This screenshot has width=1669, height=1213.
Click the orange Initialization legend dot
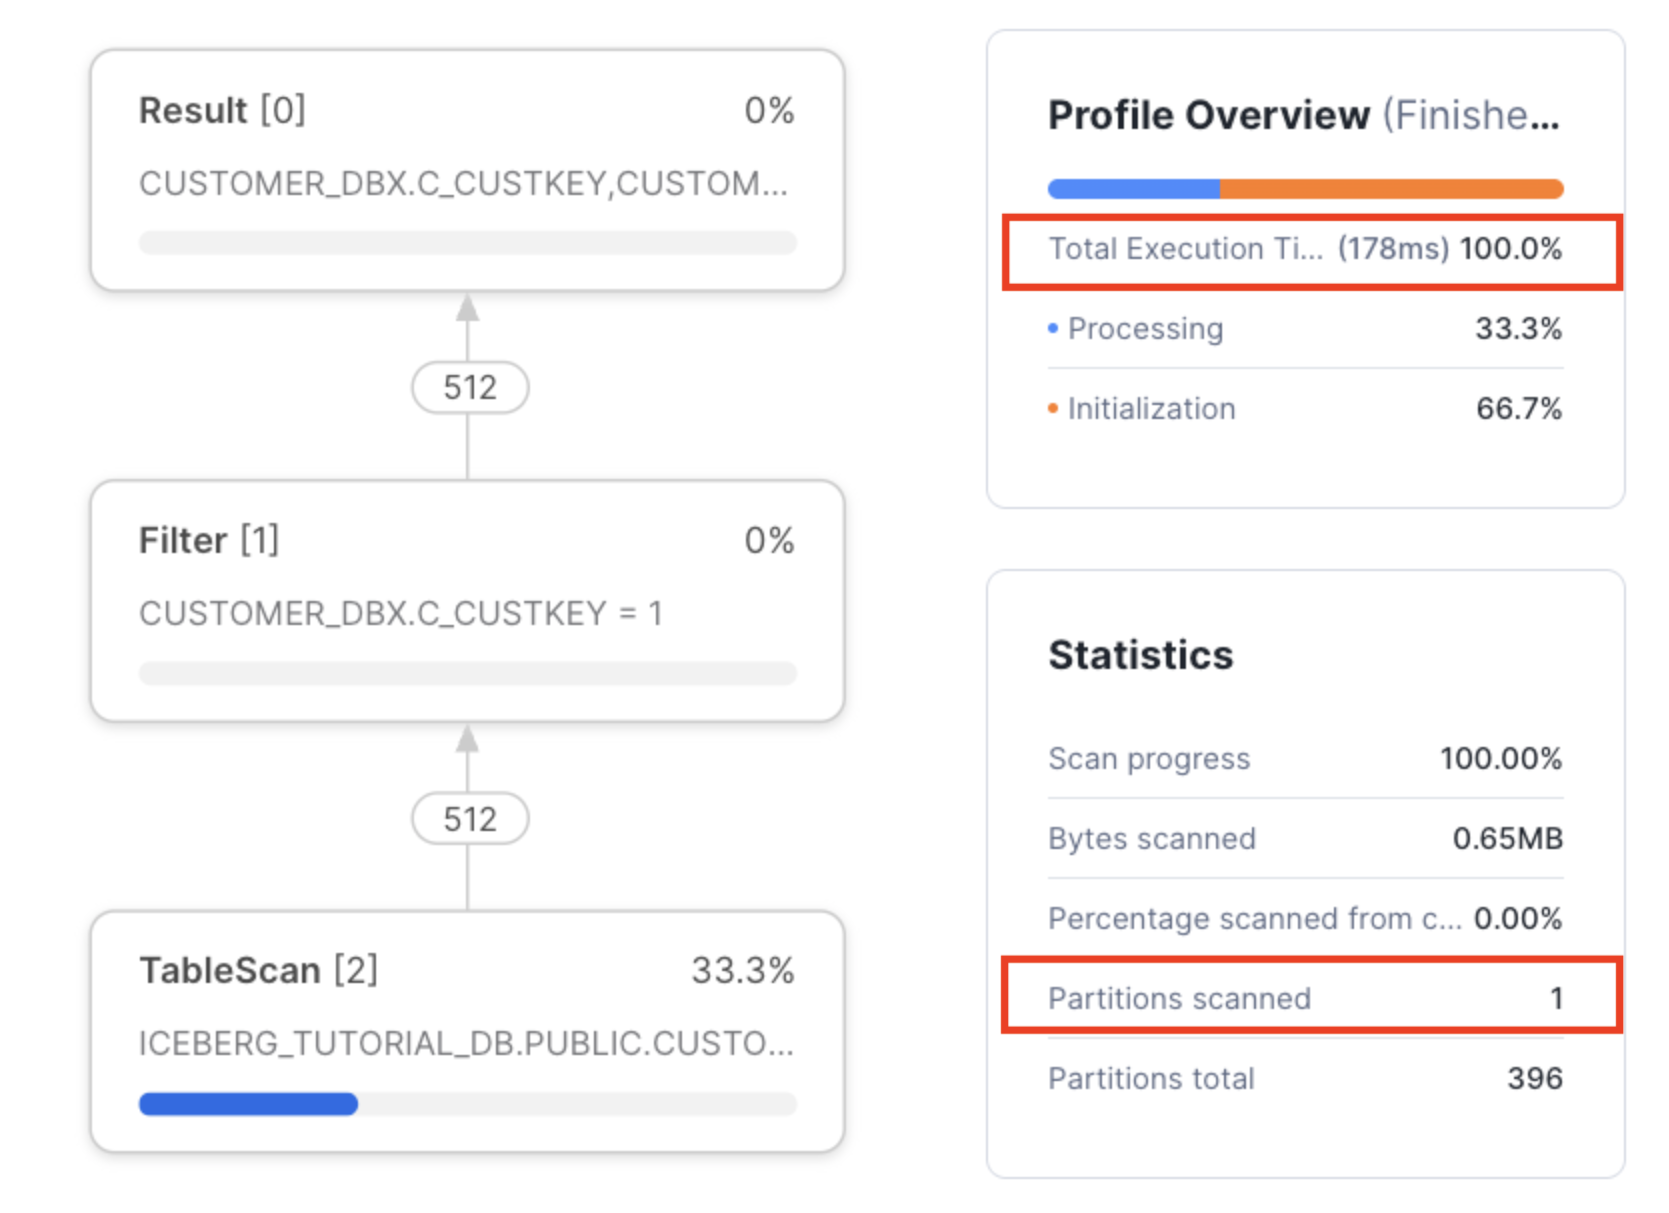[x=1053, y=408]
